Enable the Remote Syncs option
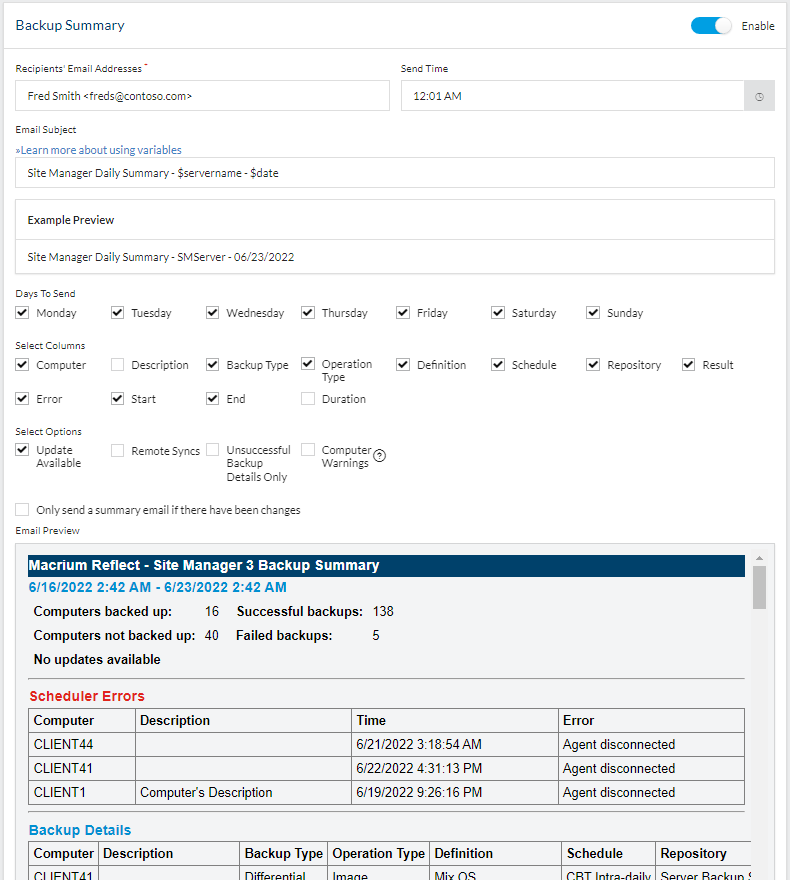Viewport: 790px width, 880px height. coord(118,451)
